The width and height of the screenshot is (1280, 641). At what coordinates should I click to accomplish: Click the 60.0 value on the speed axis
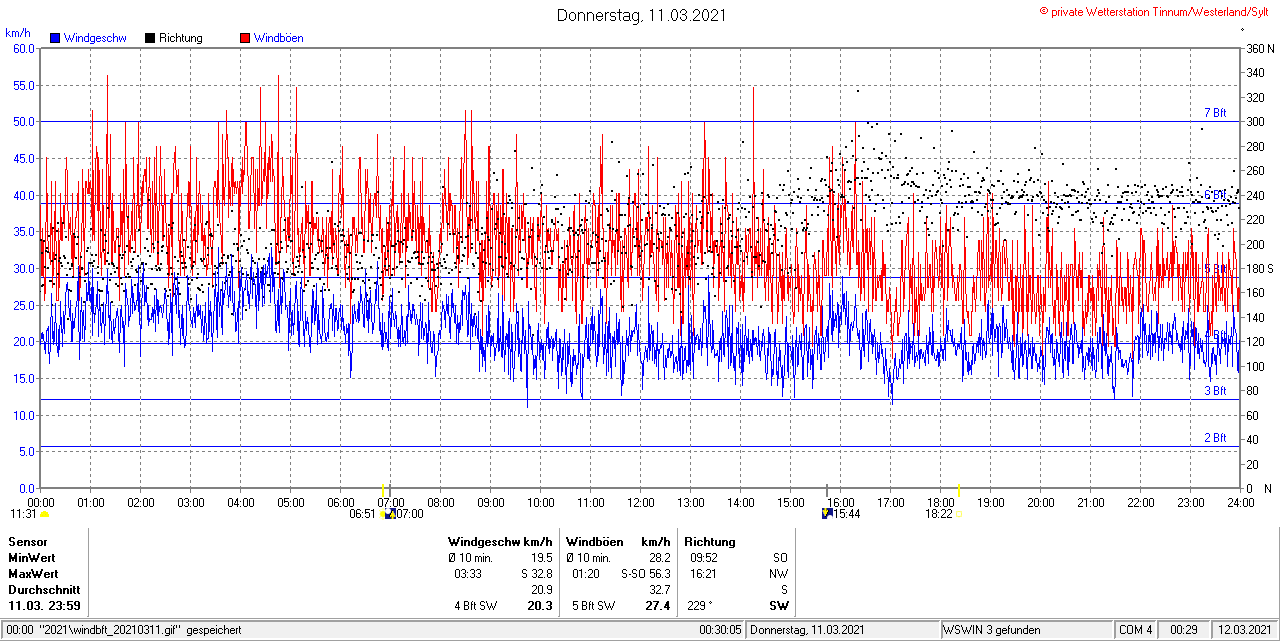click(x=24, y=48)
